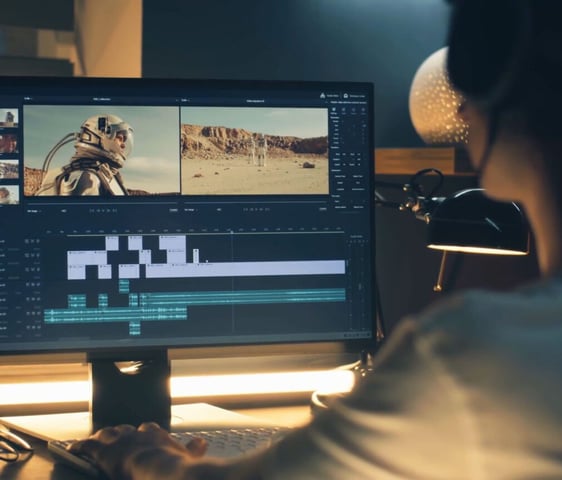Select the desert landscape in the right preview monitor
The image size is (562, 480).
[254, 151]
